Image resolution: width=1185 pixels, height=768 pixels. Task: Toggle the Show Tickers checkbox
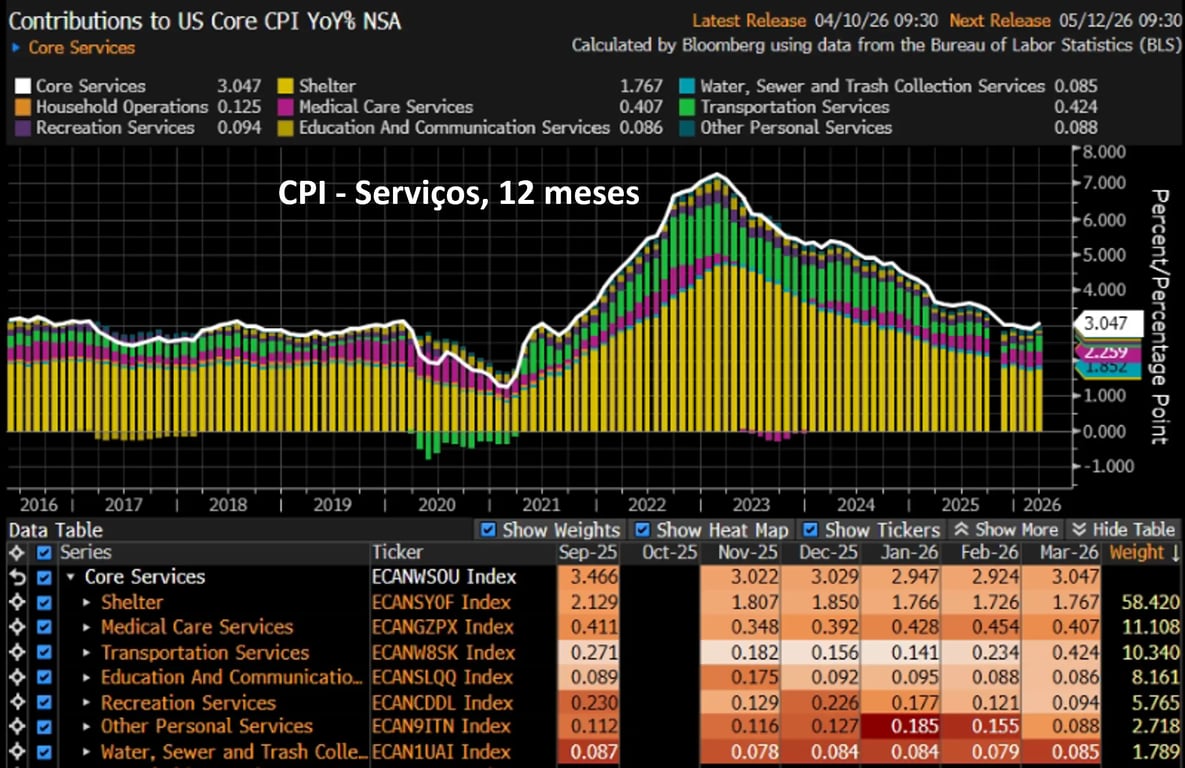810,530
